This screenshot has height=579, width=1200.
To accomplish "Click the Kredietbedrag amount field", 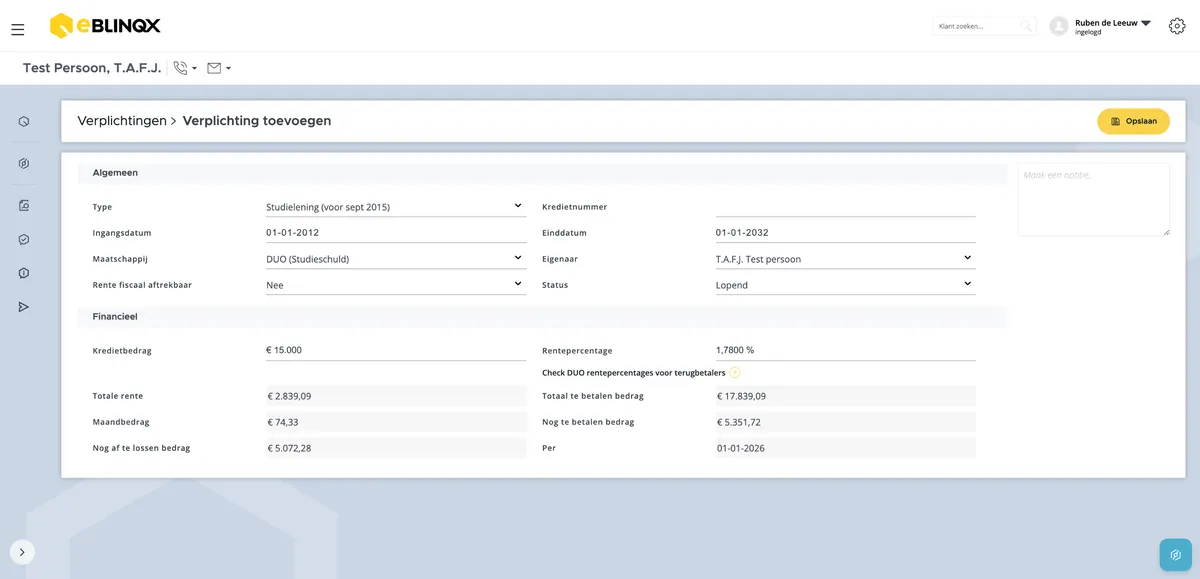I will tap(396, 350).
